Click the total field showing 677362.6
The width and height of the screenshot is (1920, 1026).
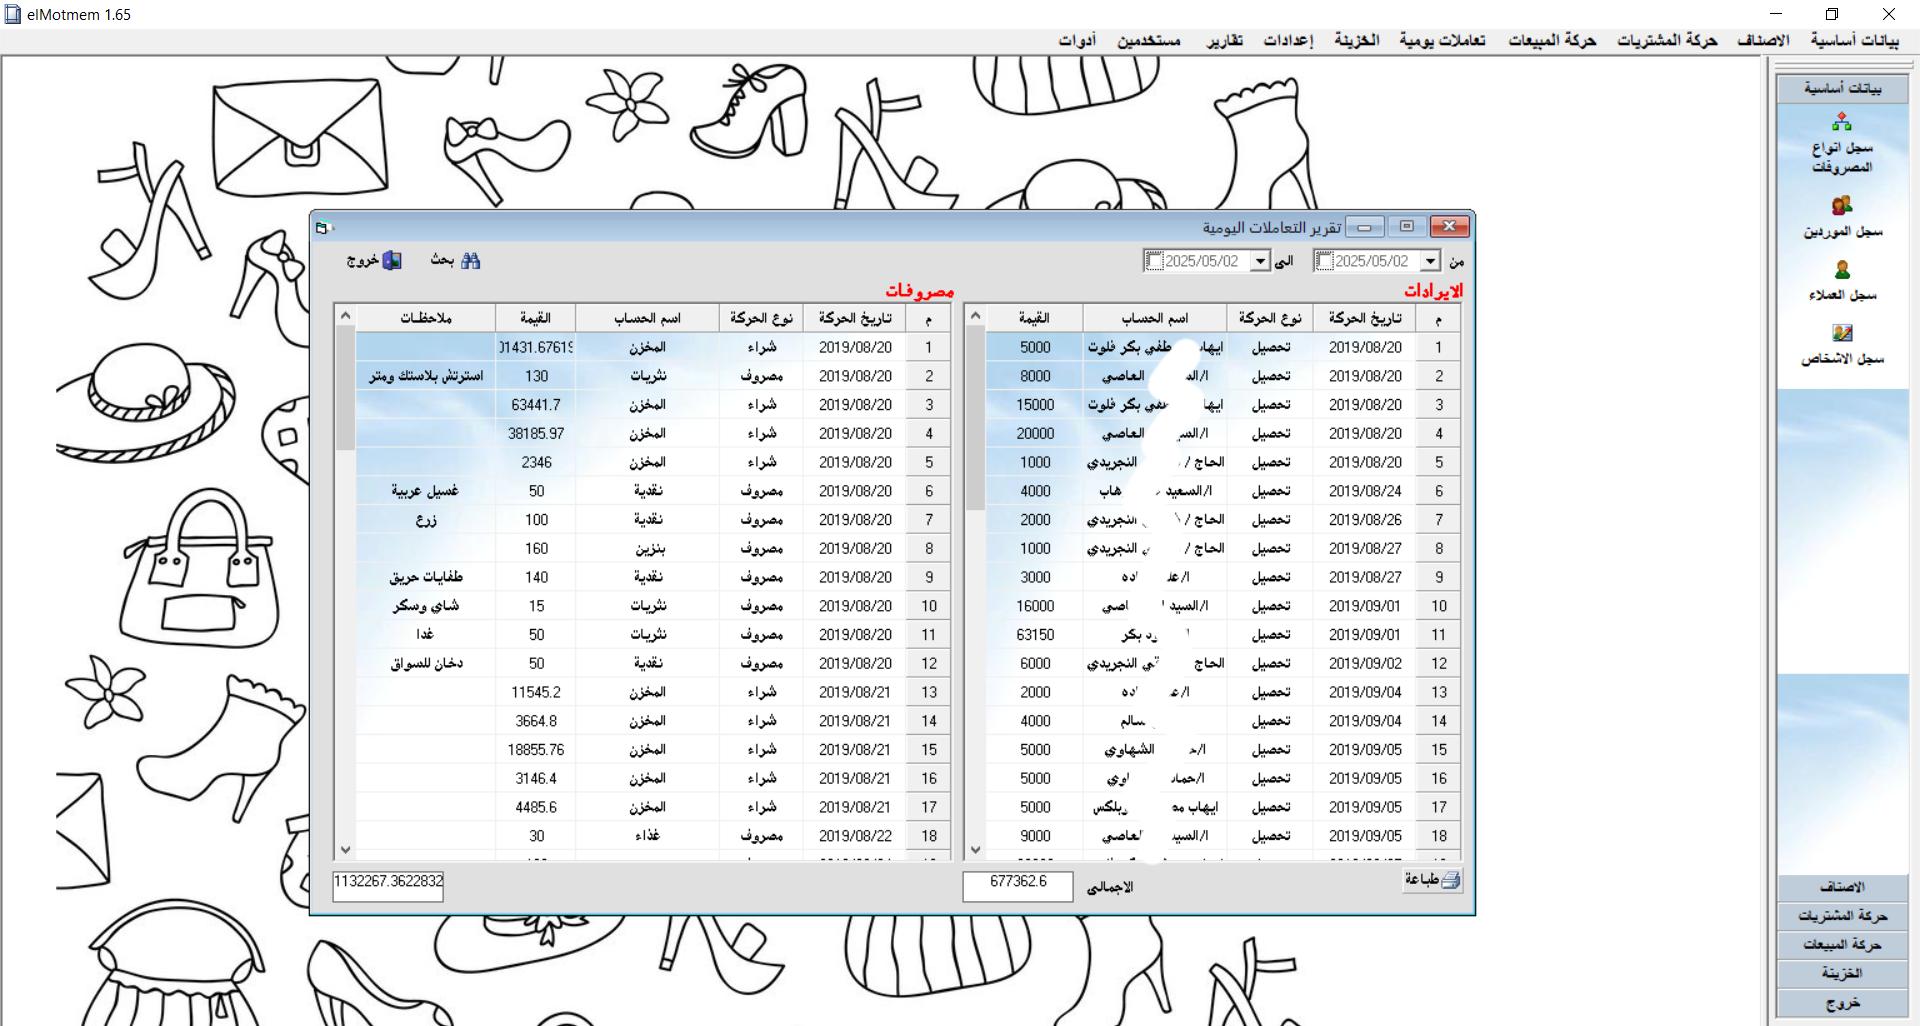coord(1017,885)
